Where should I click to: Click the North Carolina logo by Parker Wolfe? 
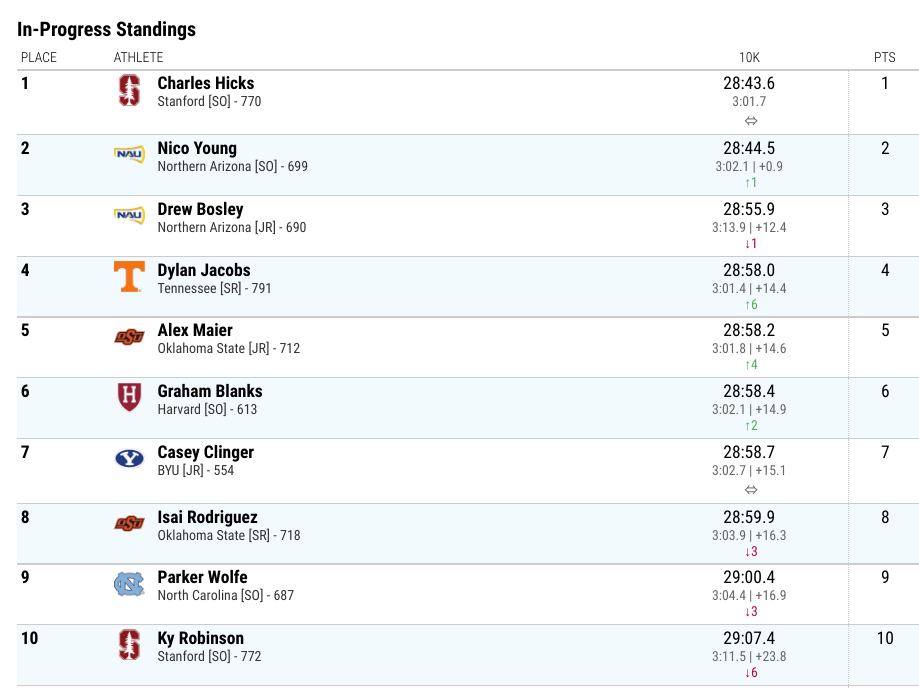click(x=130, y=584)
